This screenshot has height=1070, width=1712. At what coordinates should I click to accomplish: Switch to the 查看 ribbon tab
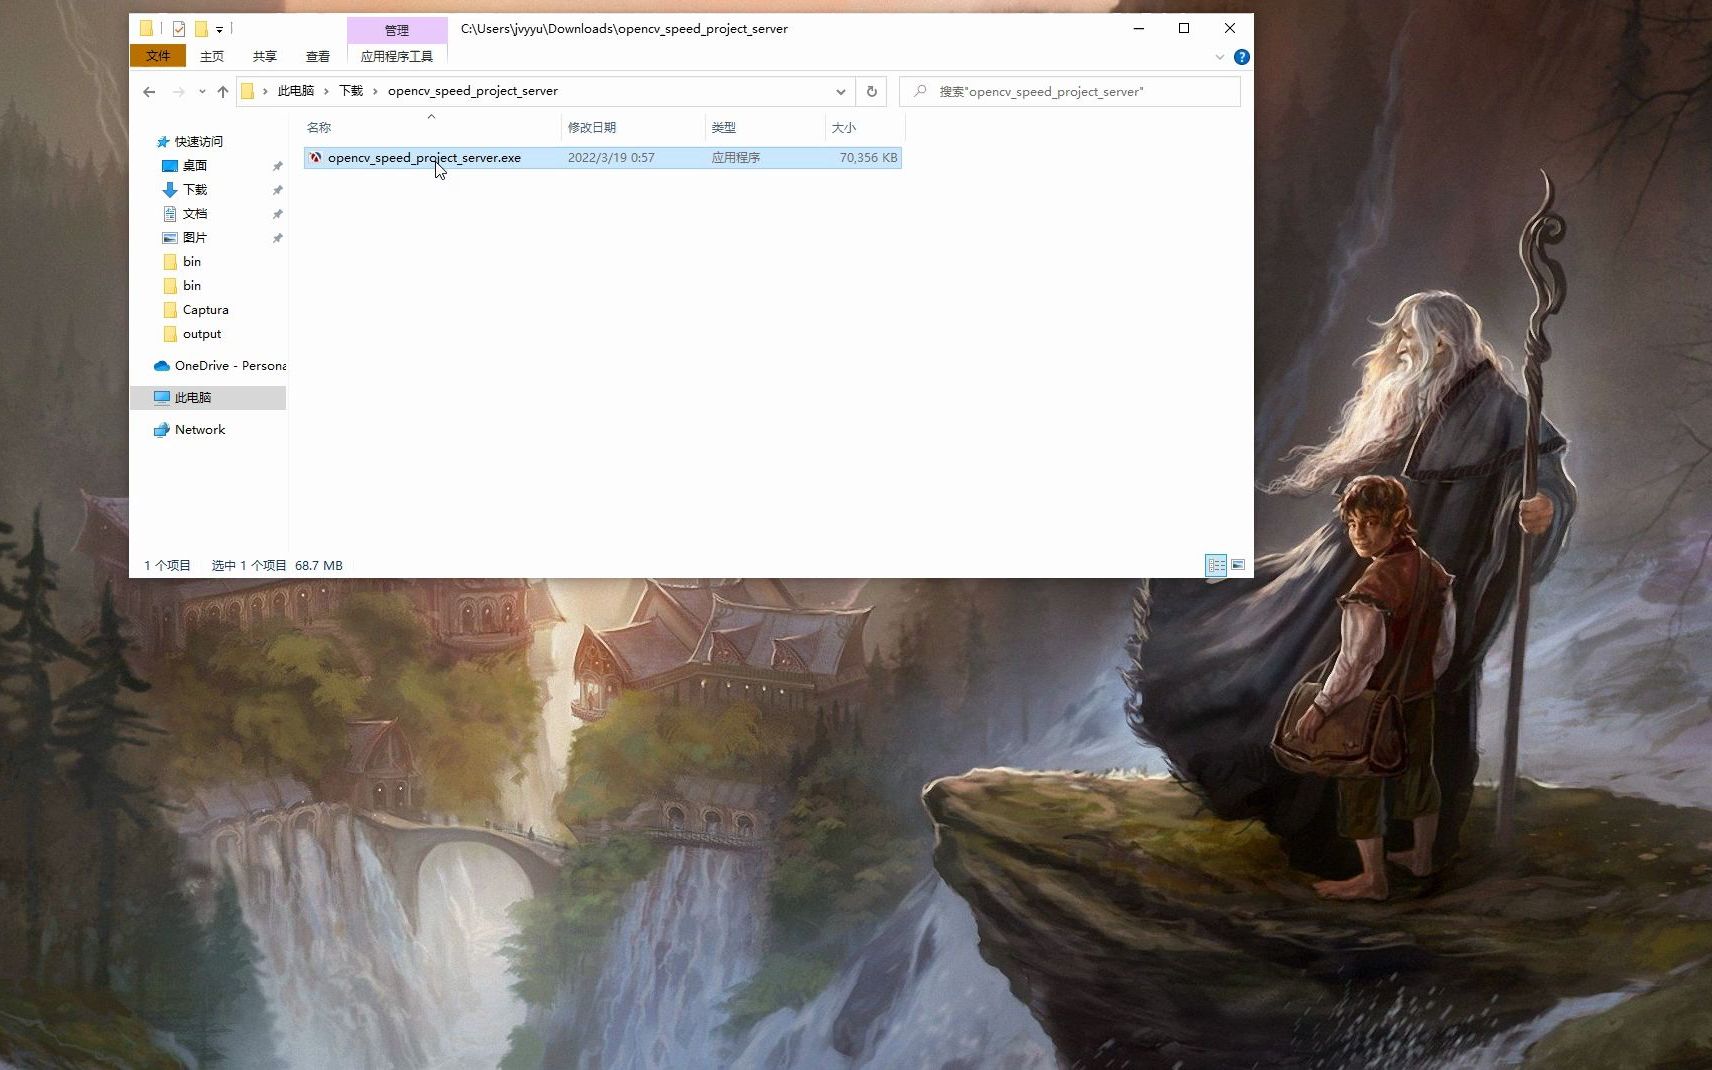318,56
